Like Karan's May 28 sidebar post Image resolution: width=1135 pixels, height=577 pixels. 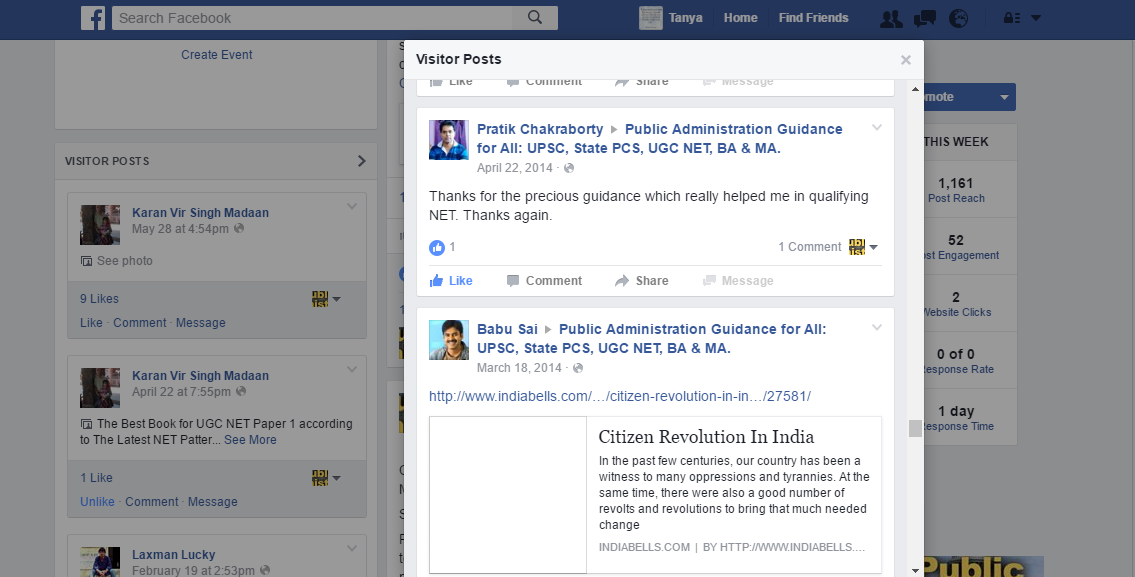pyautogui.click(x=91, y=323)
